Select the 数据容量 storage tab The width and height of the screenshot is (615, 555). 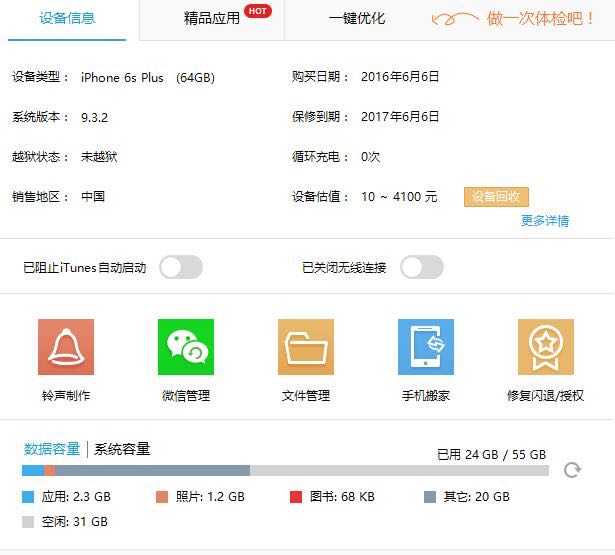[x=52, y=449]
